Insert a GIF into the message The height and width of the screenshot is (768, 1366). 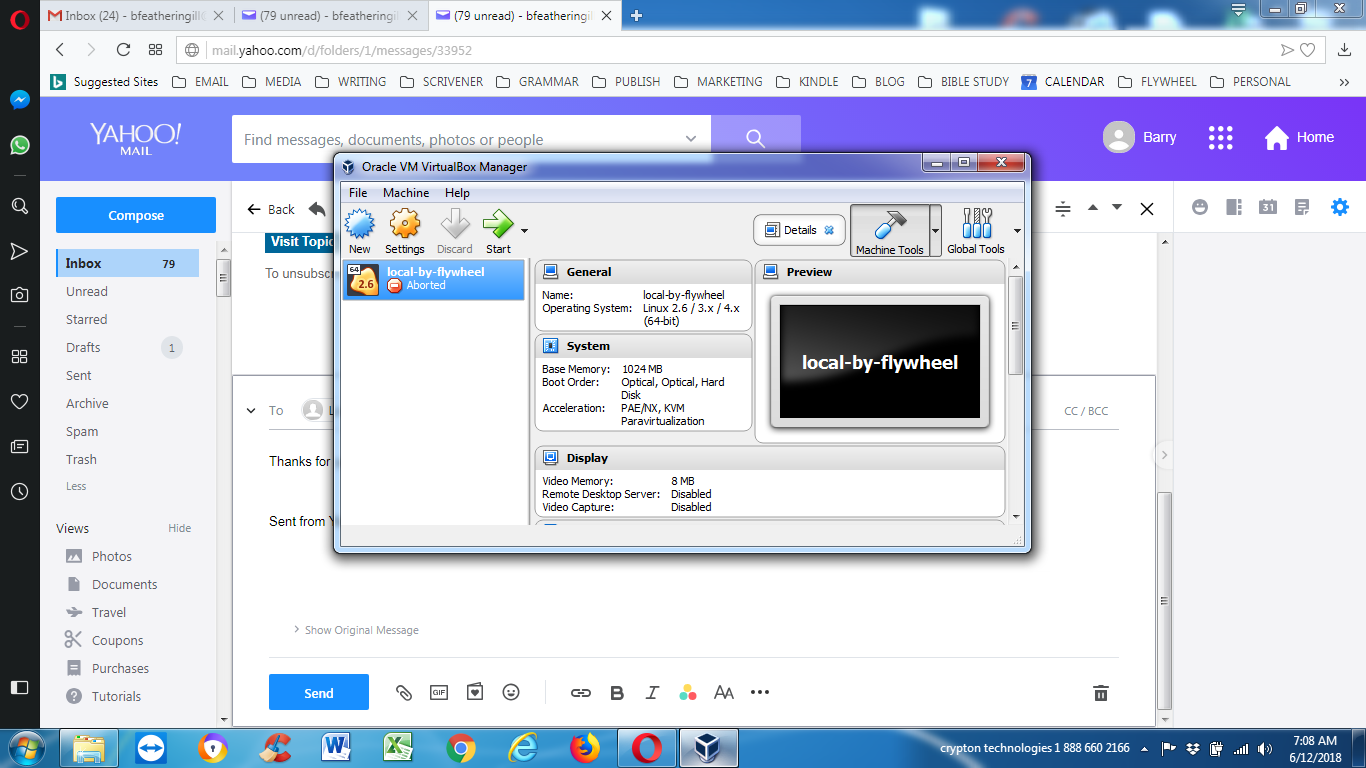[x=438, y=692]
